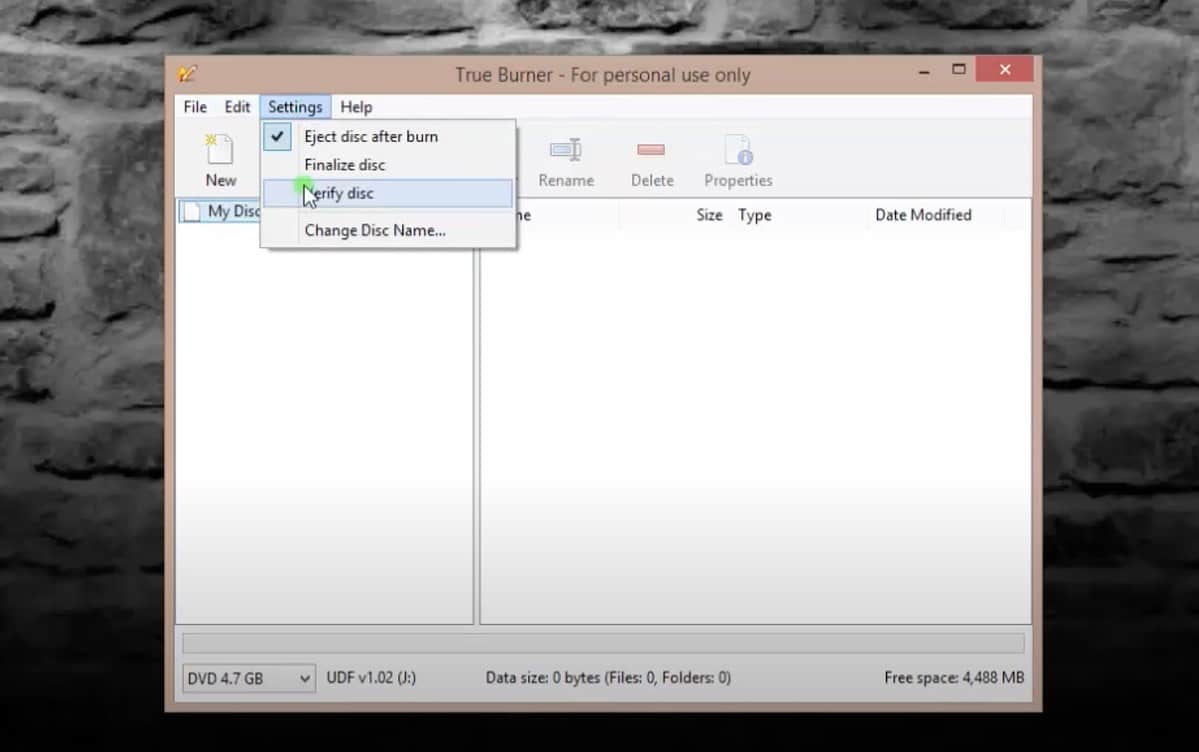Screen dimensions: 1199x752
Task: Close the True Burner window
Action: (x=1005, y=70)
